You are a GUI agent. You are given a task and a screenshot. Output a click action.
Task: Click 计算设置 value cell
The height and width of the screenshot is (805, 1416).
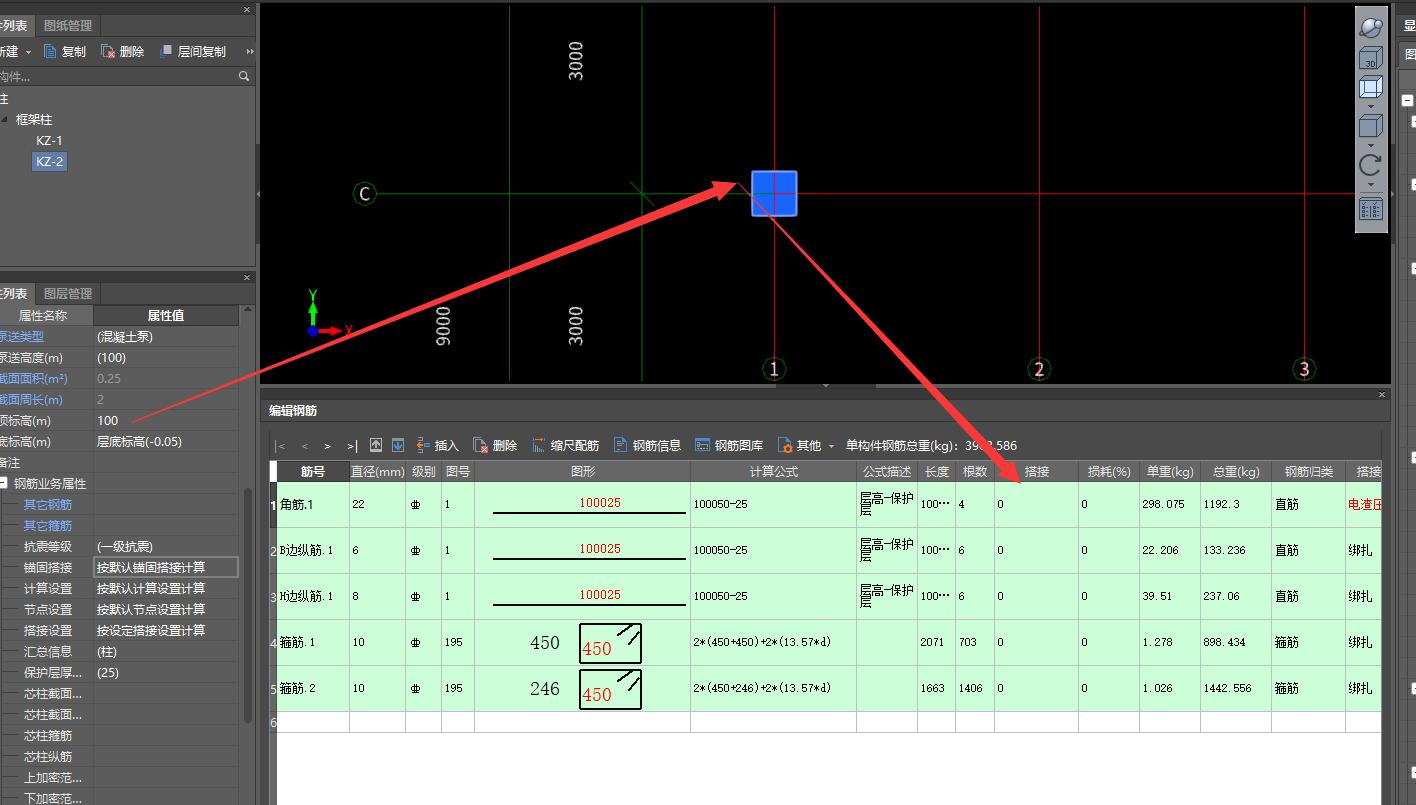[x=166, y=588]
